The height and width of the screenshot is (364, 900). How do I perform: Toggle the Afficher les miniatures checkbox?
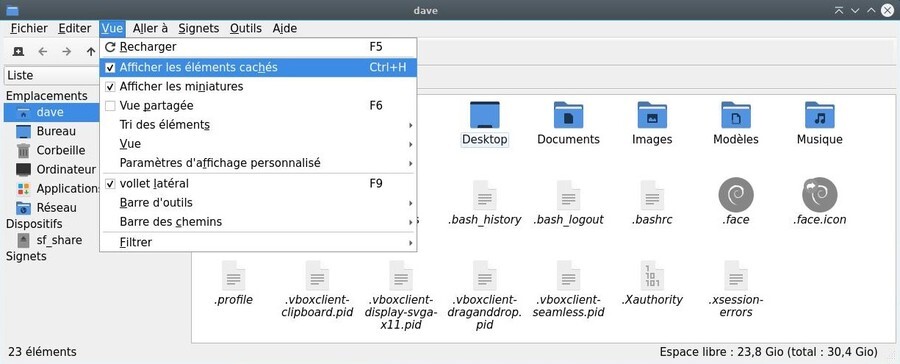tap(110, 87)
